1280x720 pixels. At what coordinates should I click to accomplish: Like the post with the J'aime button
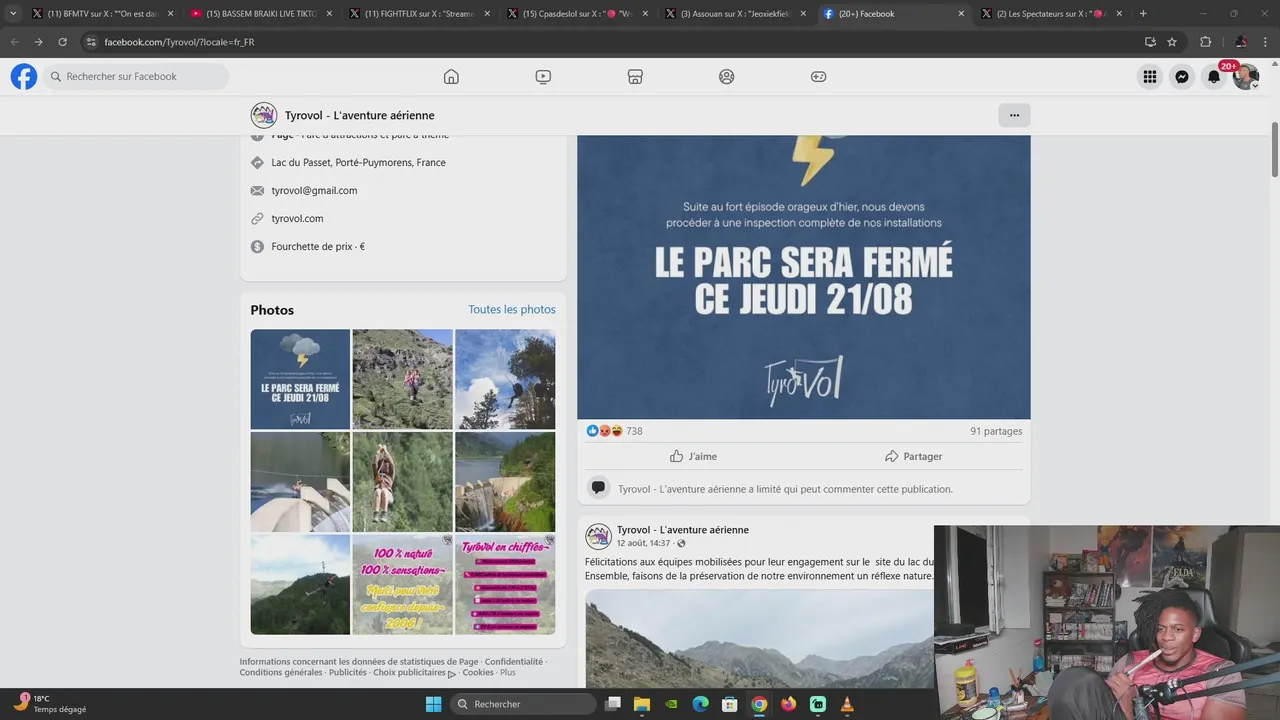point(693,456)
